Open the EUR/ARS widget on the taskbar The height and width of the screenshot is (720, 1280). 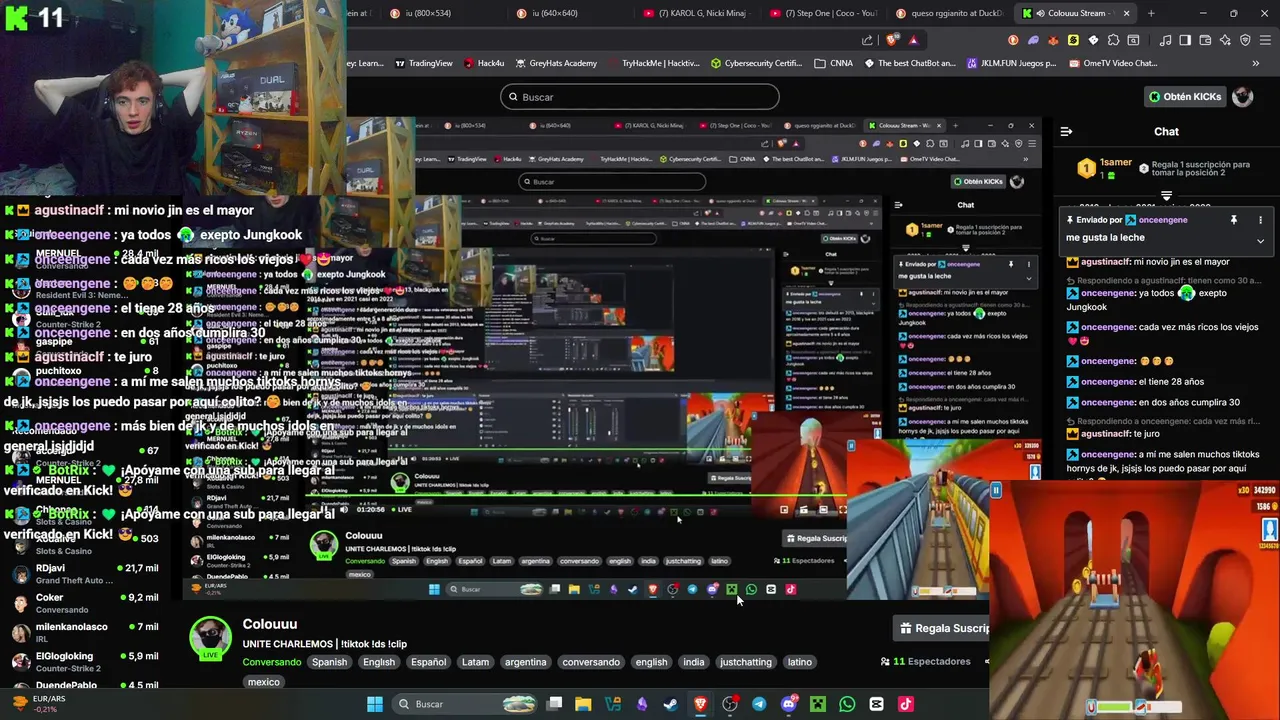[37, 703]
